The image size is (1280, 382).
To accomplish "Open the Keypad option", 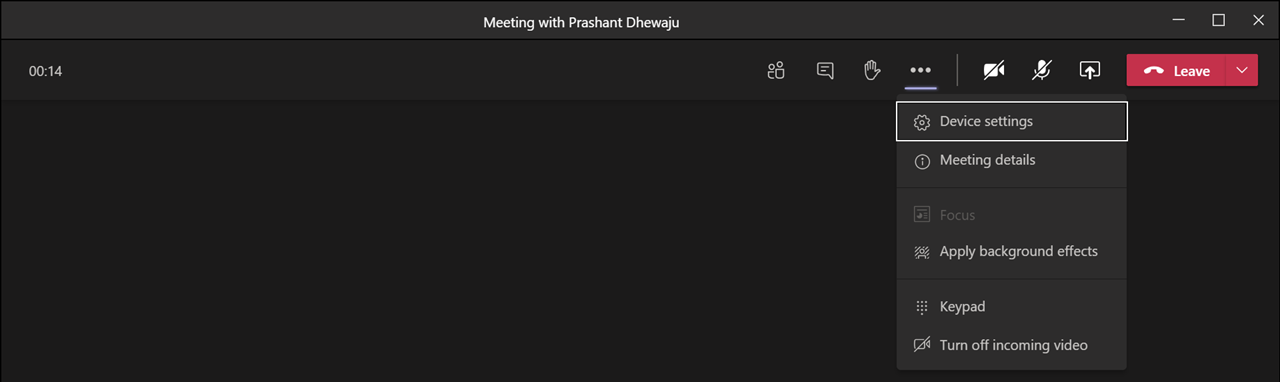I will point(1012,307).
